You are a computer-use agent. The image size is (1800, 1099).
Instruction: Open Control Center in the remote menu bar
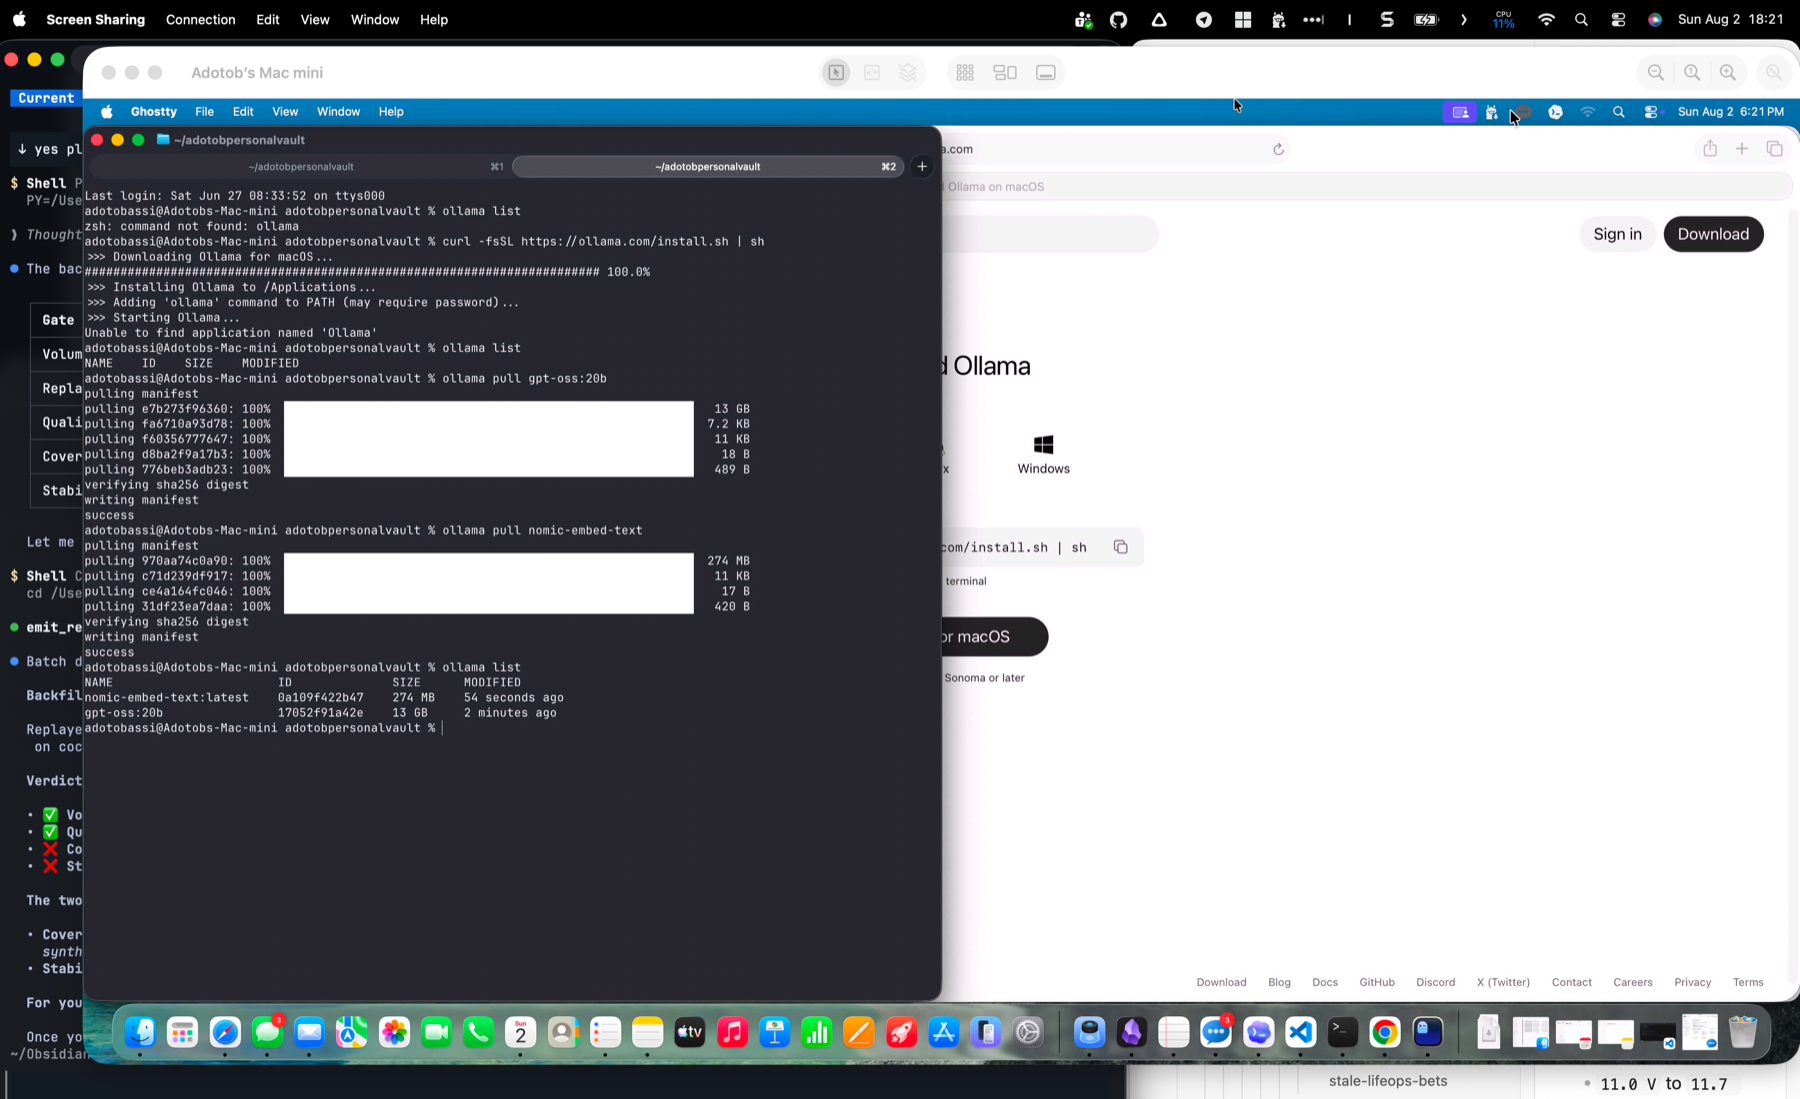coord(1651,112)
